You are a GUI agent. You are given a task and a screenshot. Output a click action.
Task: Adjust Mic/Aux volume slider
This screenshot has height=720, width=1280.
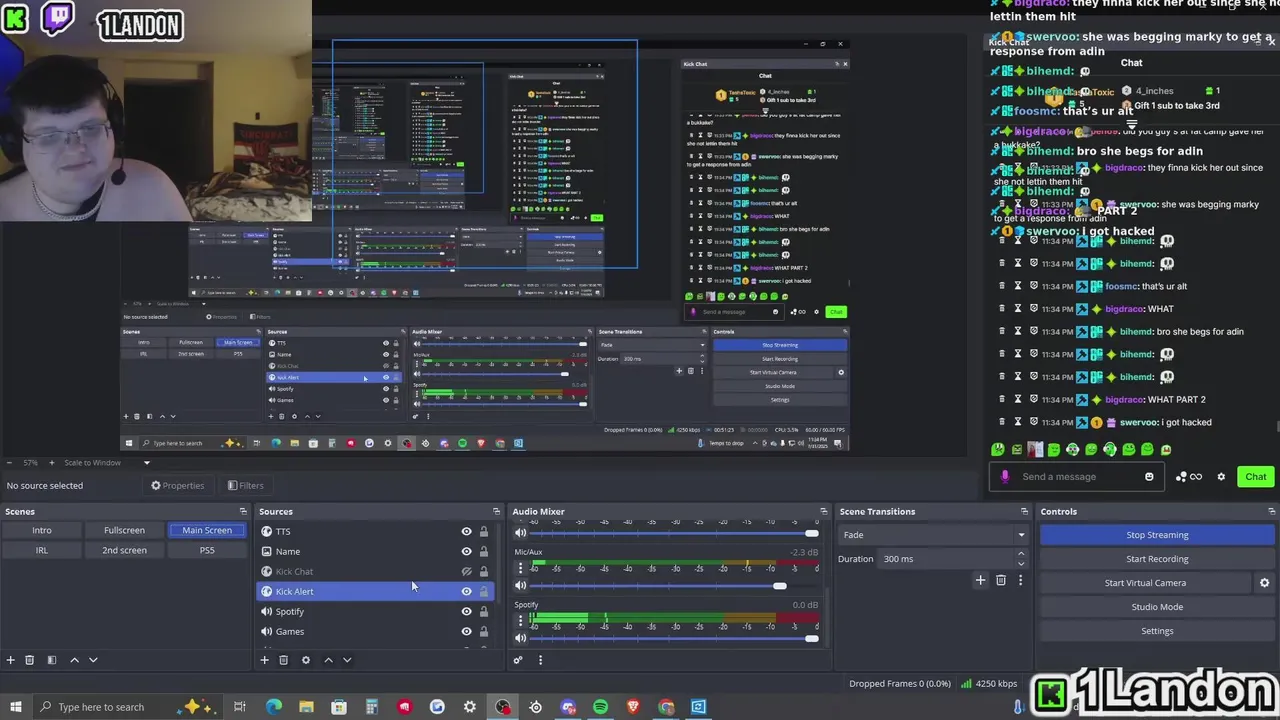(780, 586)
